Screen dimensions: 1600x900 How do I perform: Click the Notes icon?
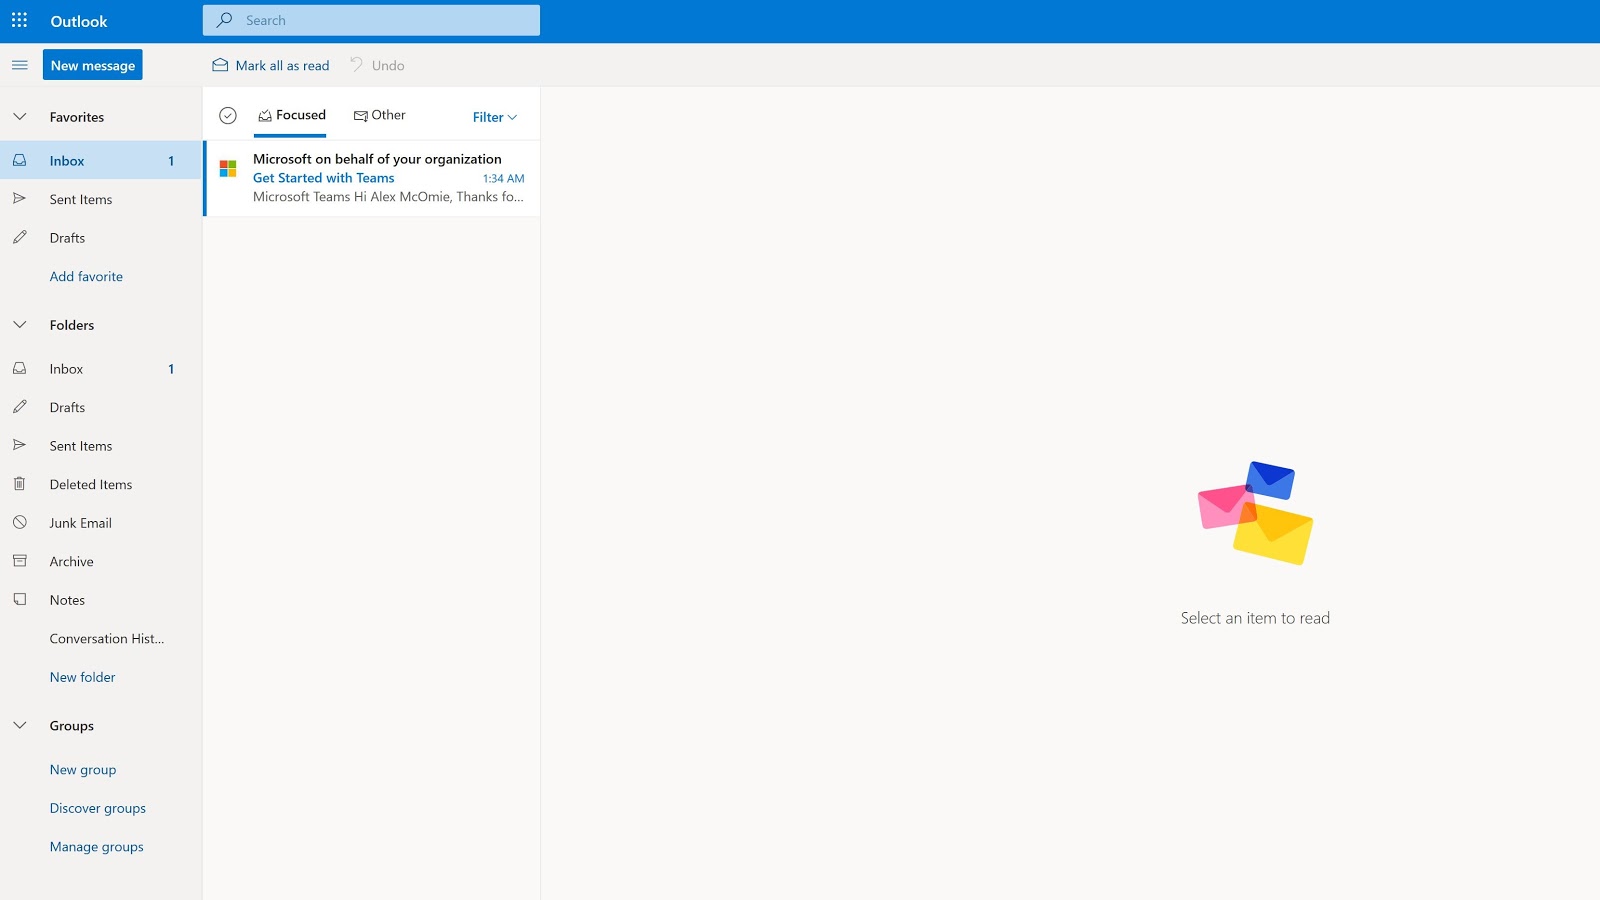pyautogui.click(x=19, y=599)
